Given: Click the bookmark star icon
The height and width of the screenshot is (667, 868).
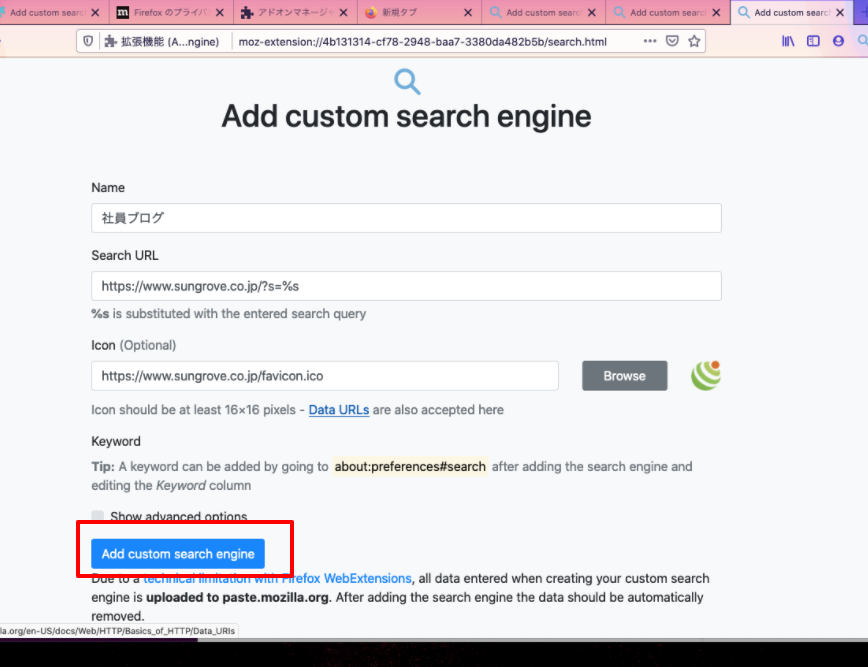Looking at the screenshot, I should [x=694, y=41].
